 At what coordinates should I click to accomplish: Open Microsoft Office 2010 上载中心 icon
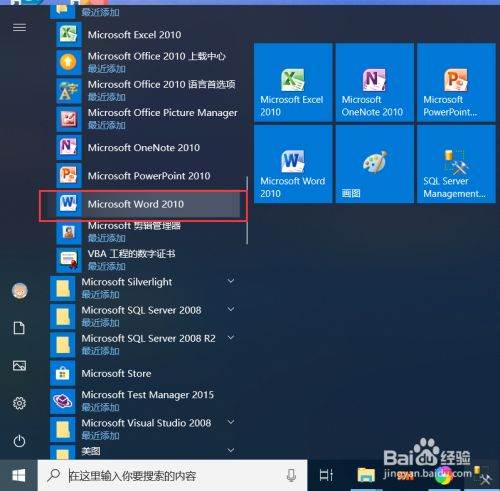click(x=69, y=63)
